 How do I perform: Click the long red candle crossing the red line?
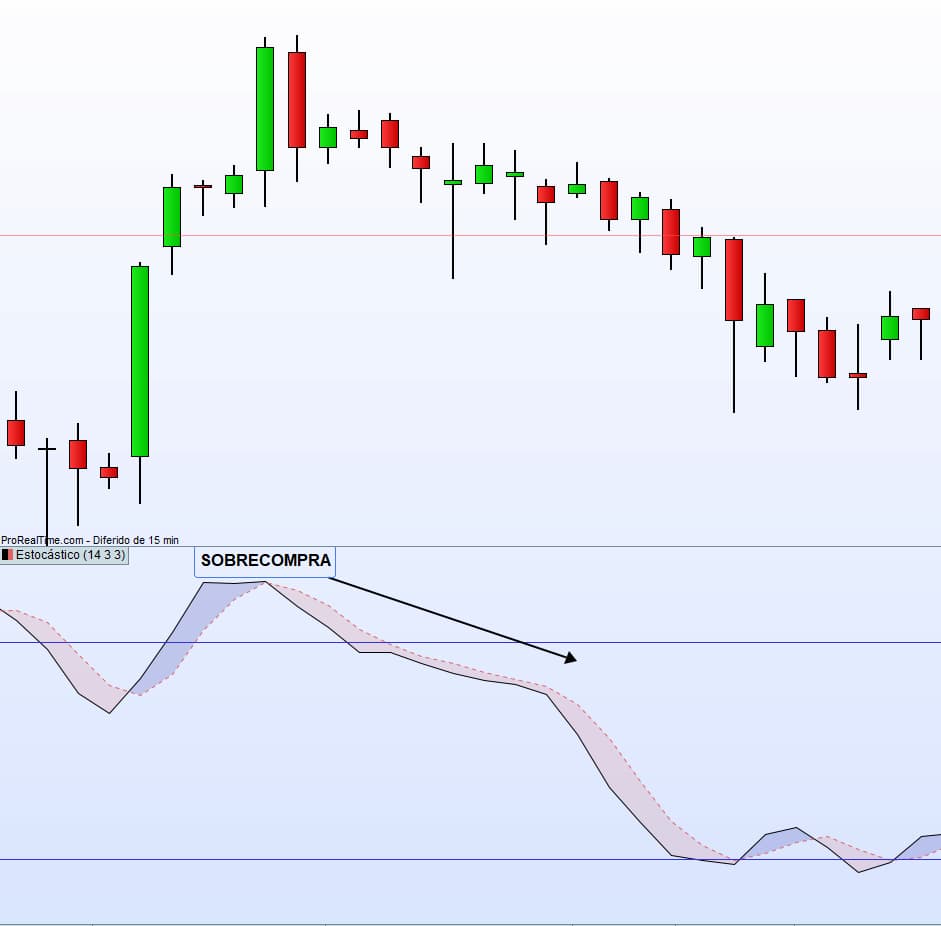(x=734, y=280)
